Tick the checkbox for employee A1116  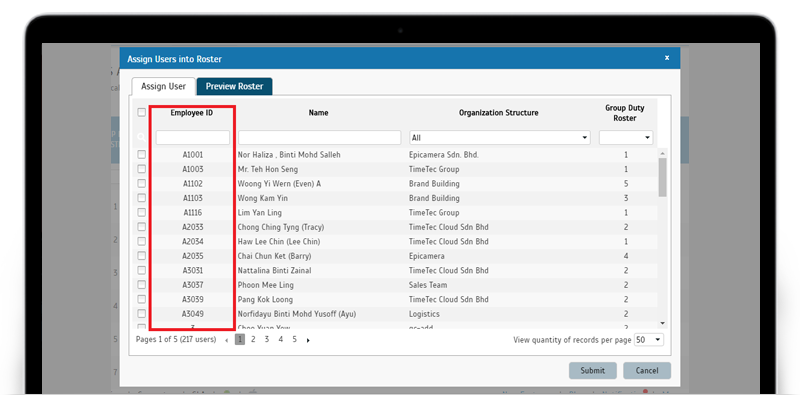tap(141, 212)
